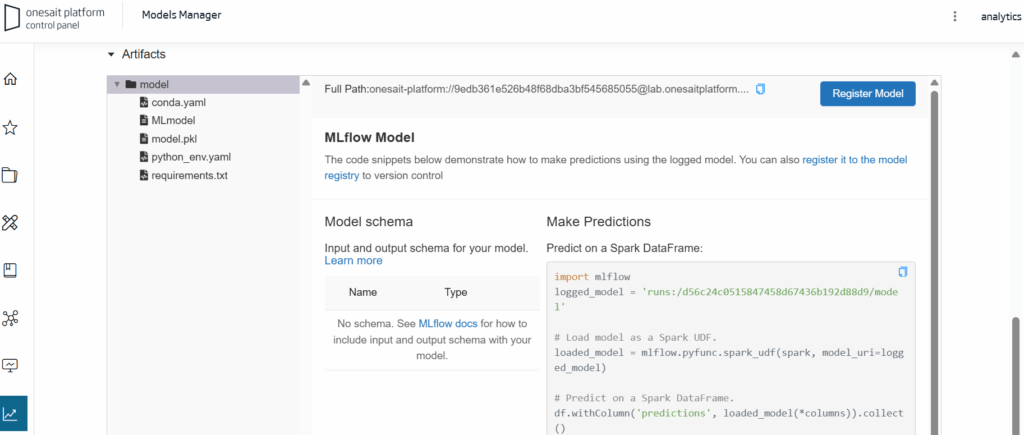This screenshot has width=1024, height=435.
Task: Open the Learn more link
Action: tap(353, 260)
